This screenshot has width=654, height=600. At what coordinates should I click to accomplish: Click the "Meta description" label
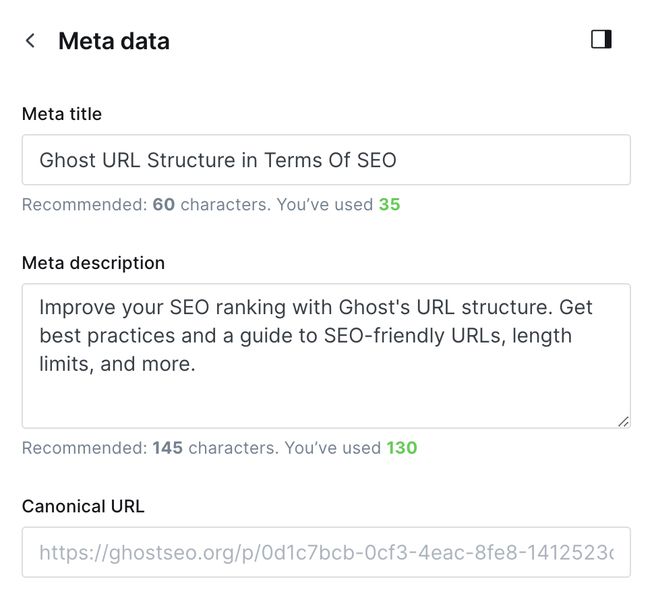coord(93,263)
